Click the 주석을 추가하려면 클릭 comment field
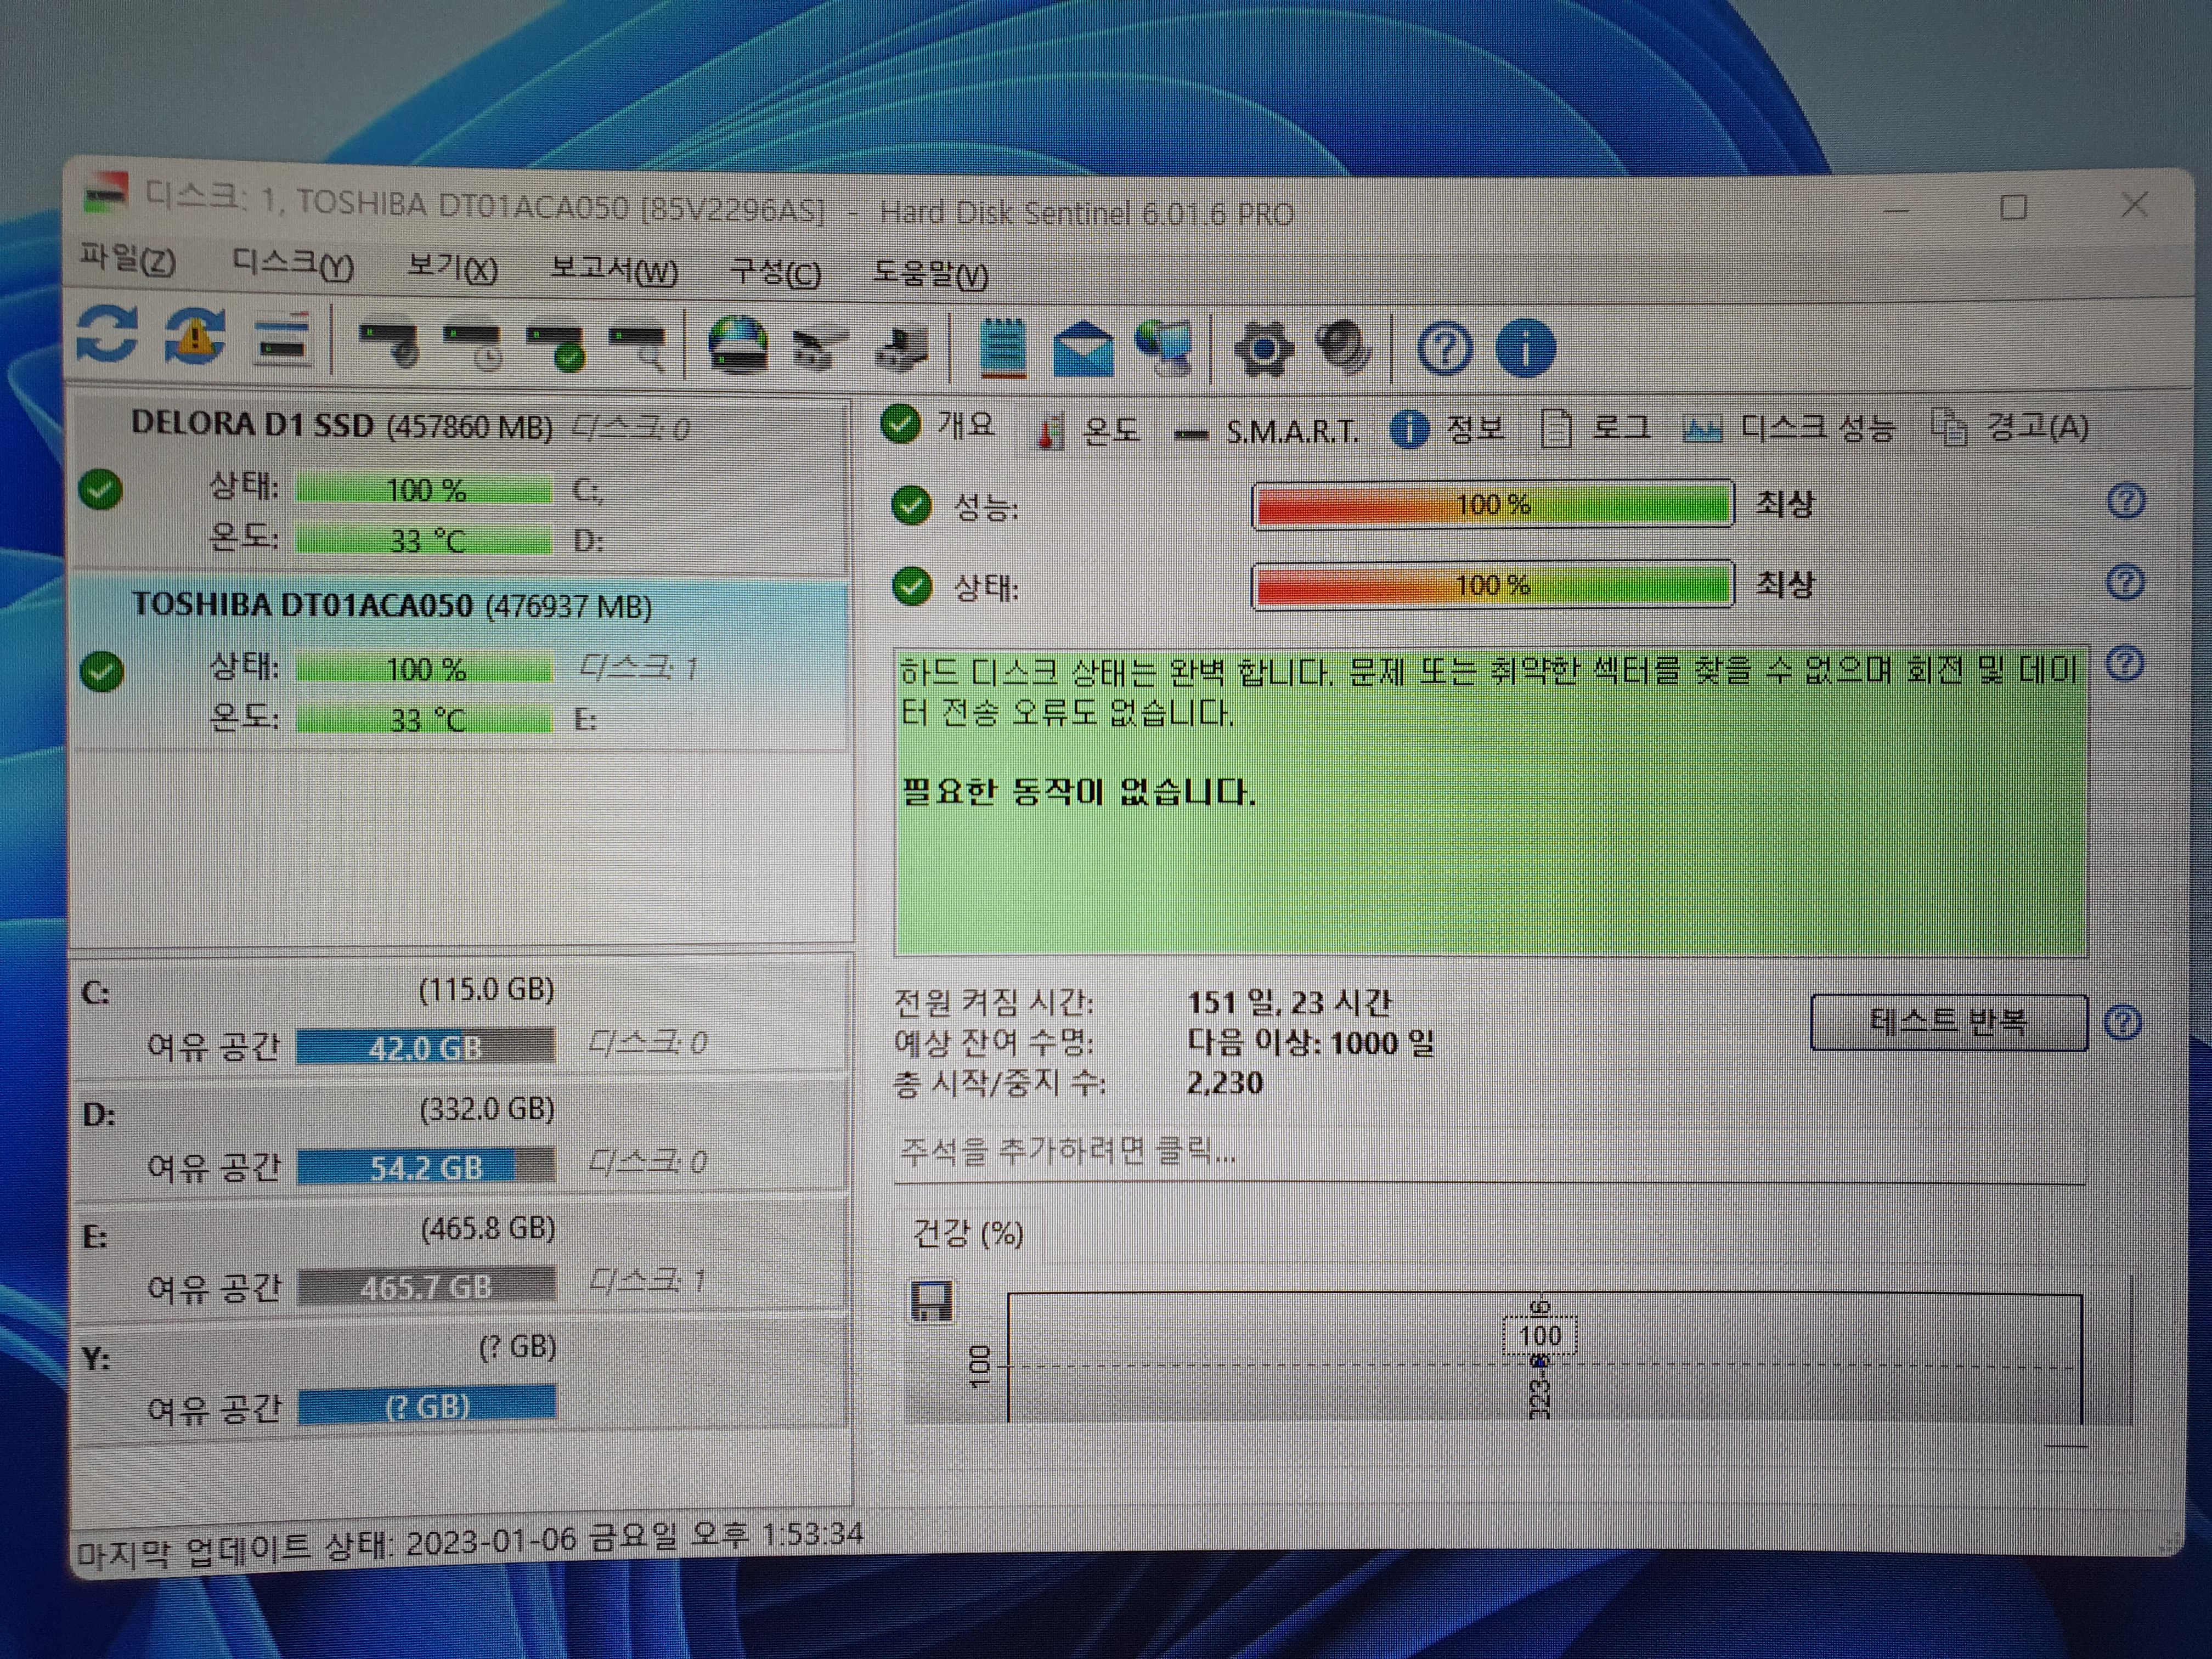 1489,1152
